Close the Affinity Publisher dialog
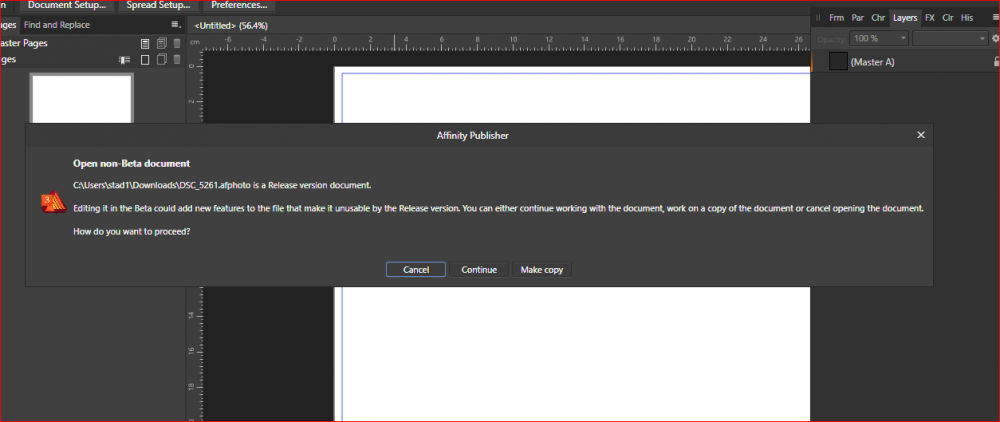 coord(920,134)
